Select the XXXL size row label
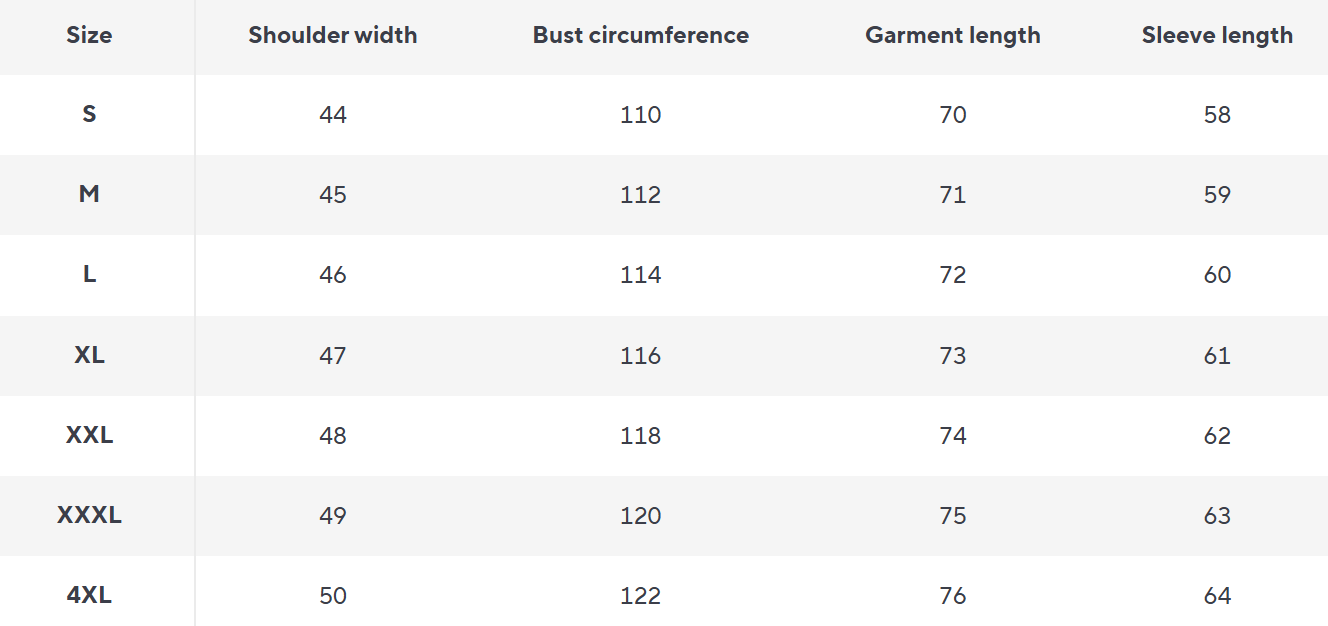 coord(89,515)
